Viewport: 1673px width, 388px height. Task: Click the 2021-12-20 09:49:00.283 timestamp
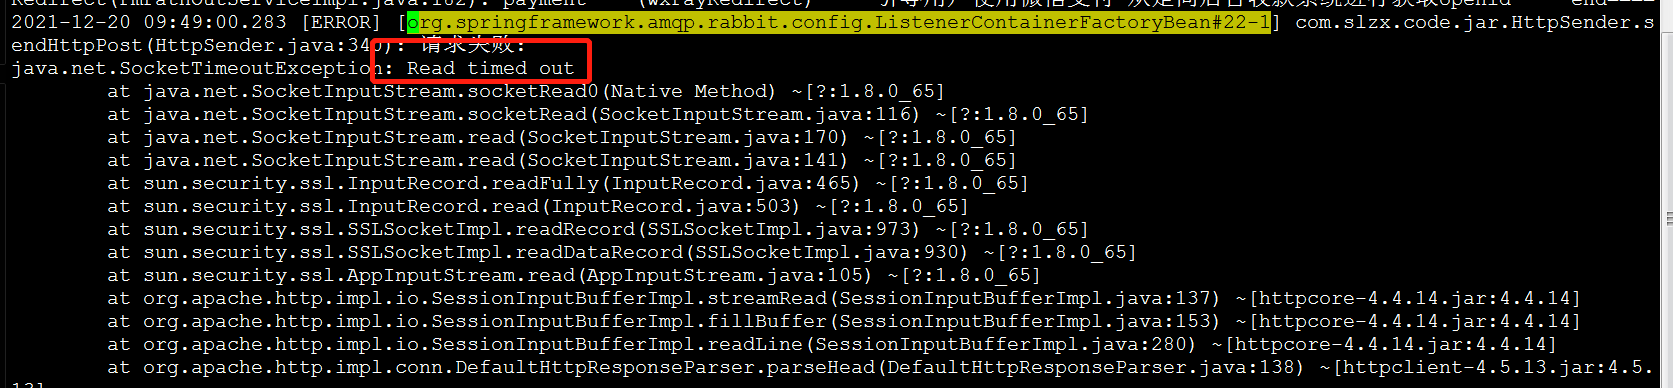click(x=148, y=22)
